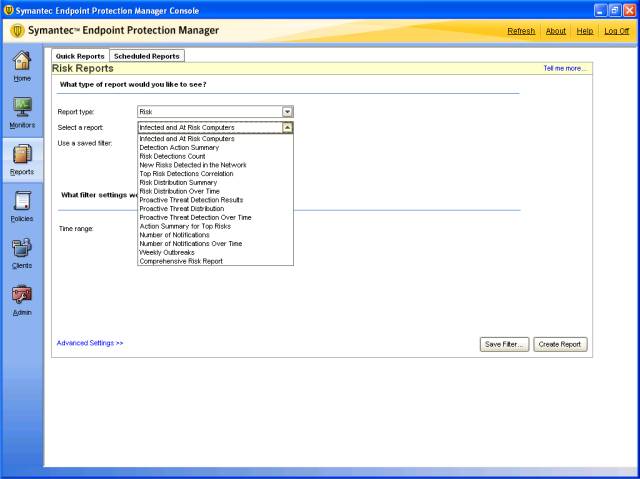Viewport: 640px width, 479px height.
Task: Minimize the console window
Action: coord(600,10)
